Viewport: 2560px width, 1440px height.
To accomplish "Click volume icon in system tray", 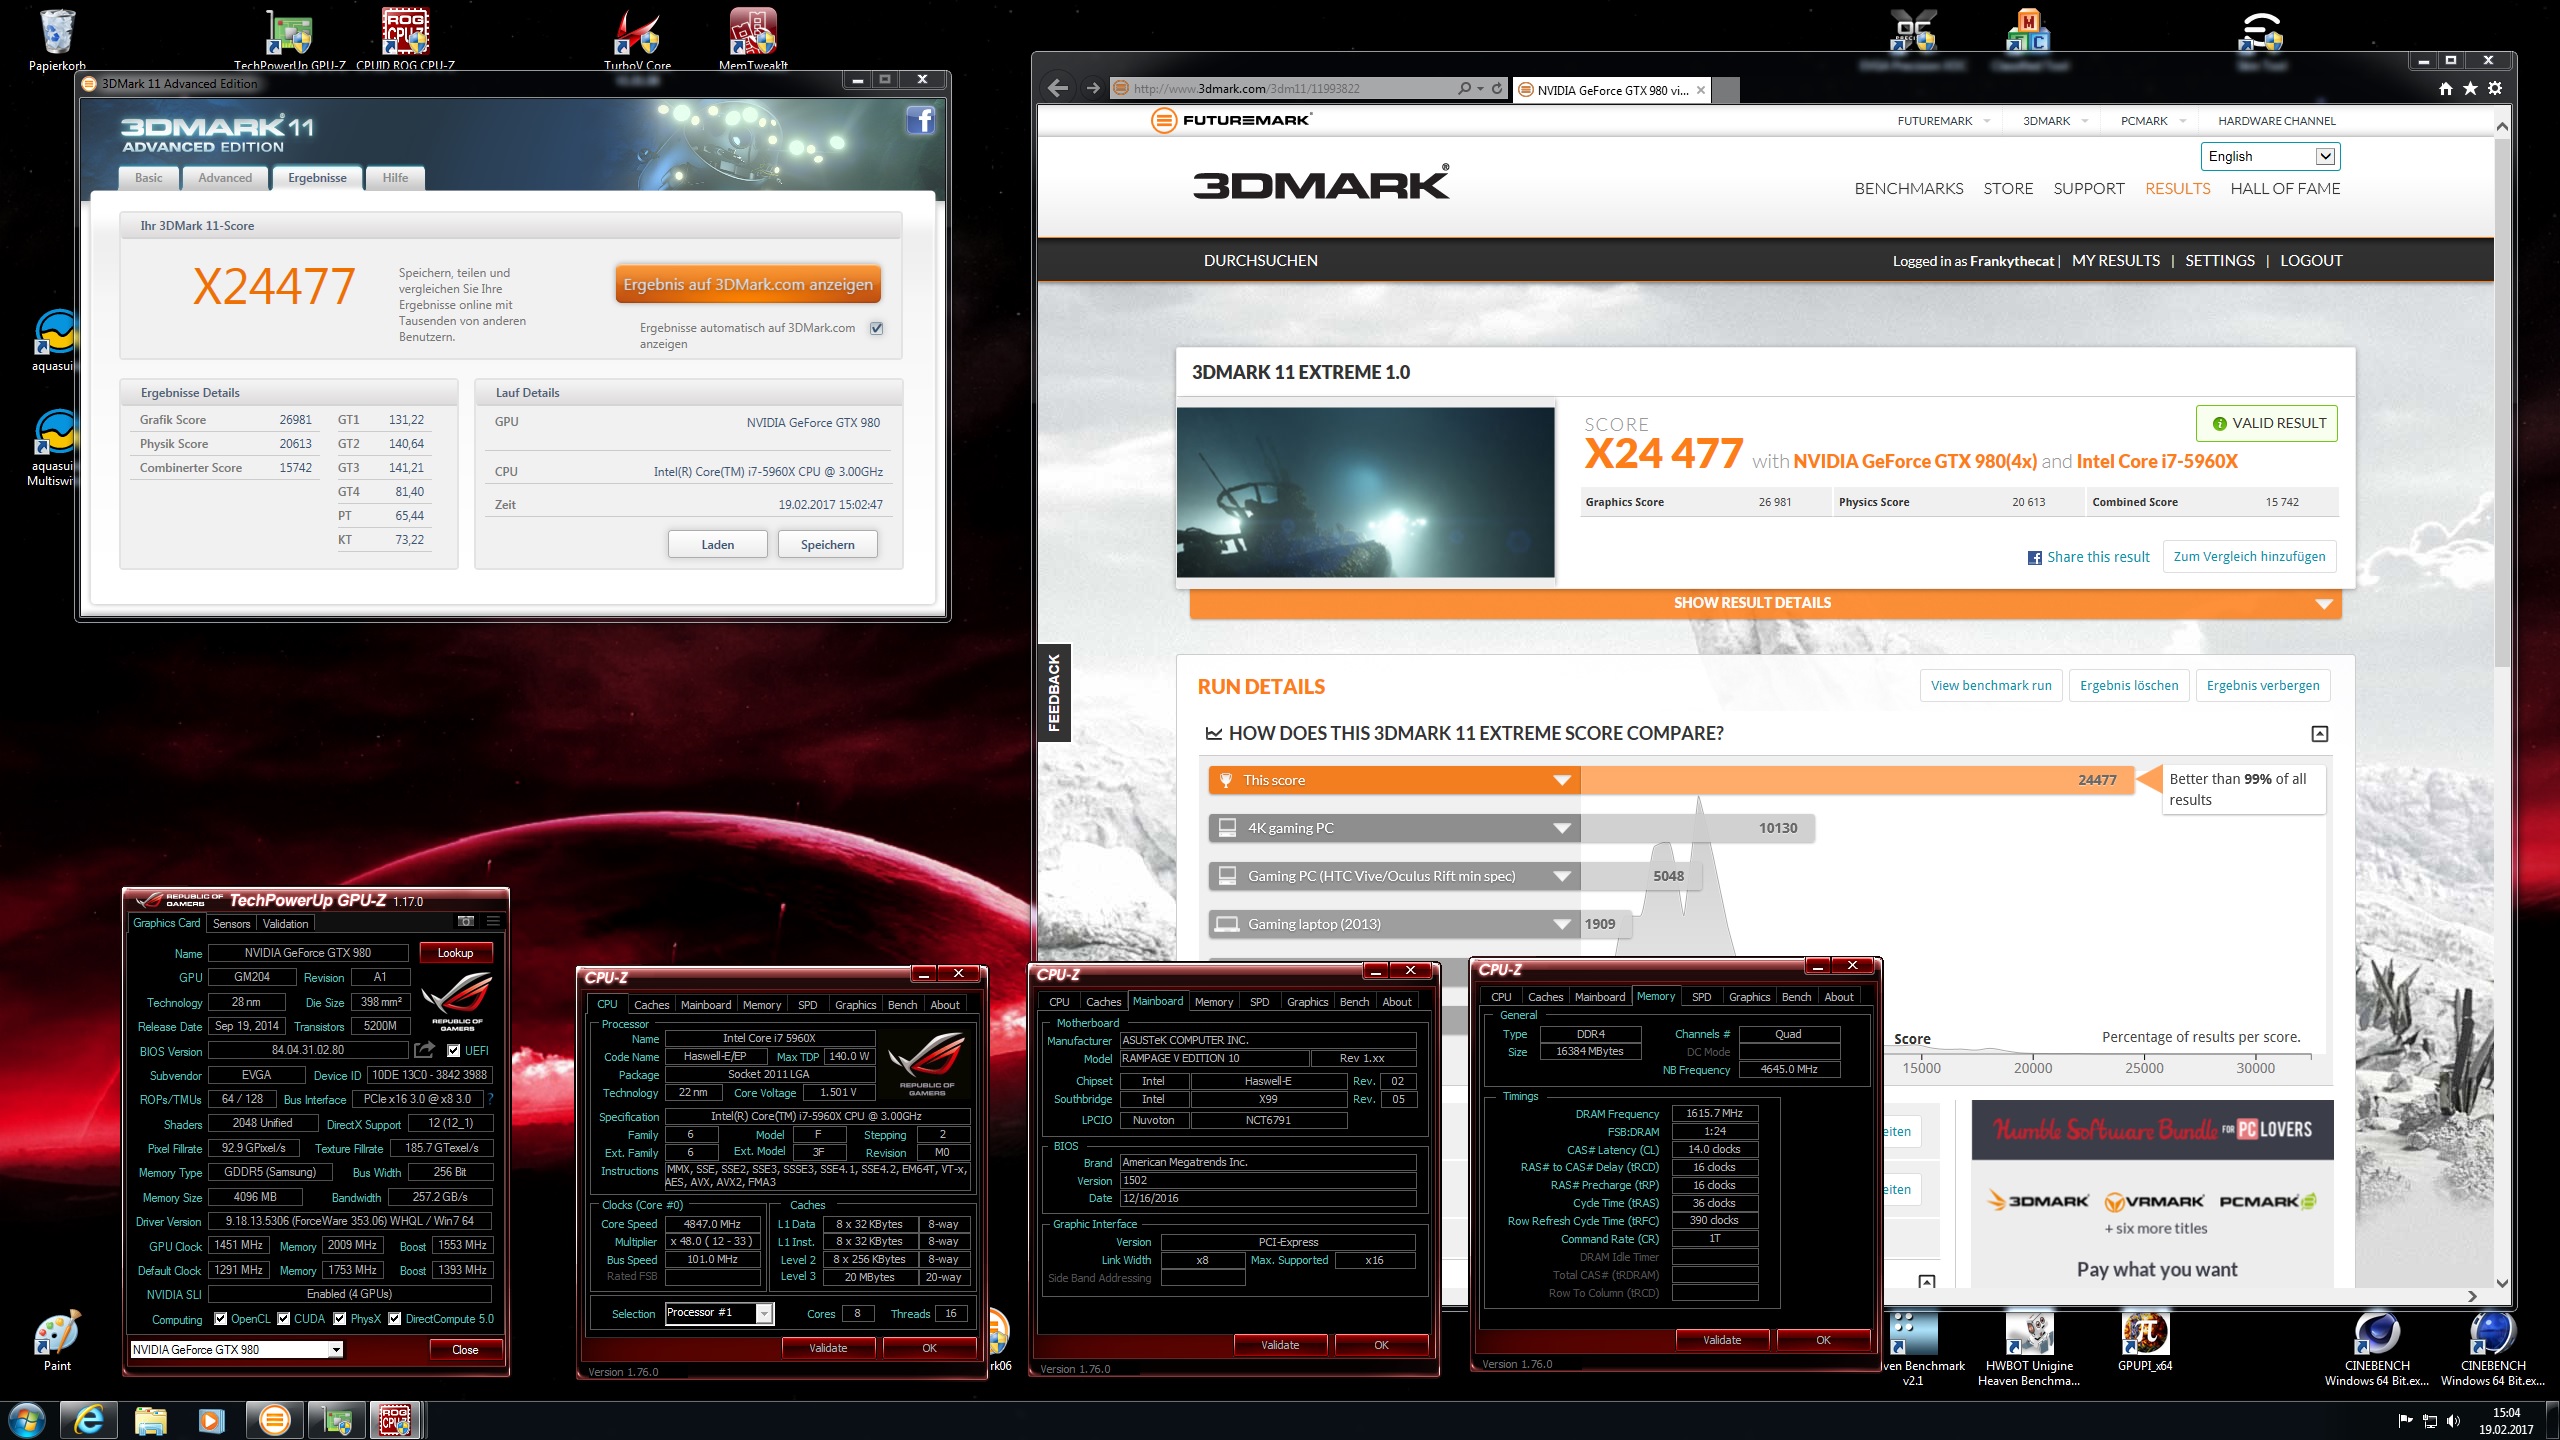I will pyautogui.click(x=2453, y=1421).
